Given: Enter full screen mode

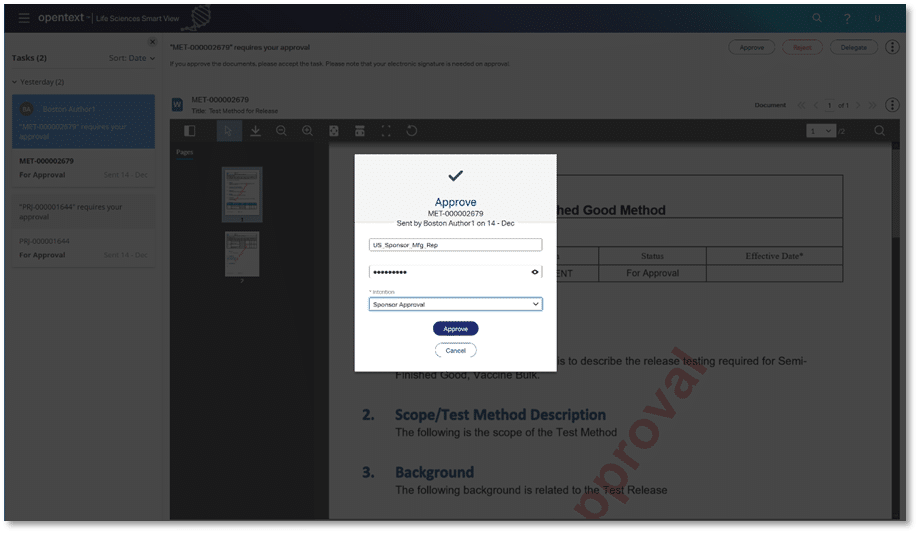Looking at the screenshot, I should [386, 131].
